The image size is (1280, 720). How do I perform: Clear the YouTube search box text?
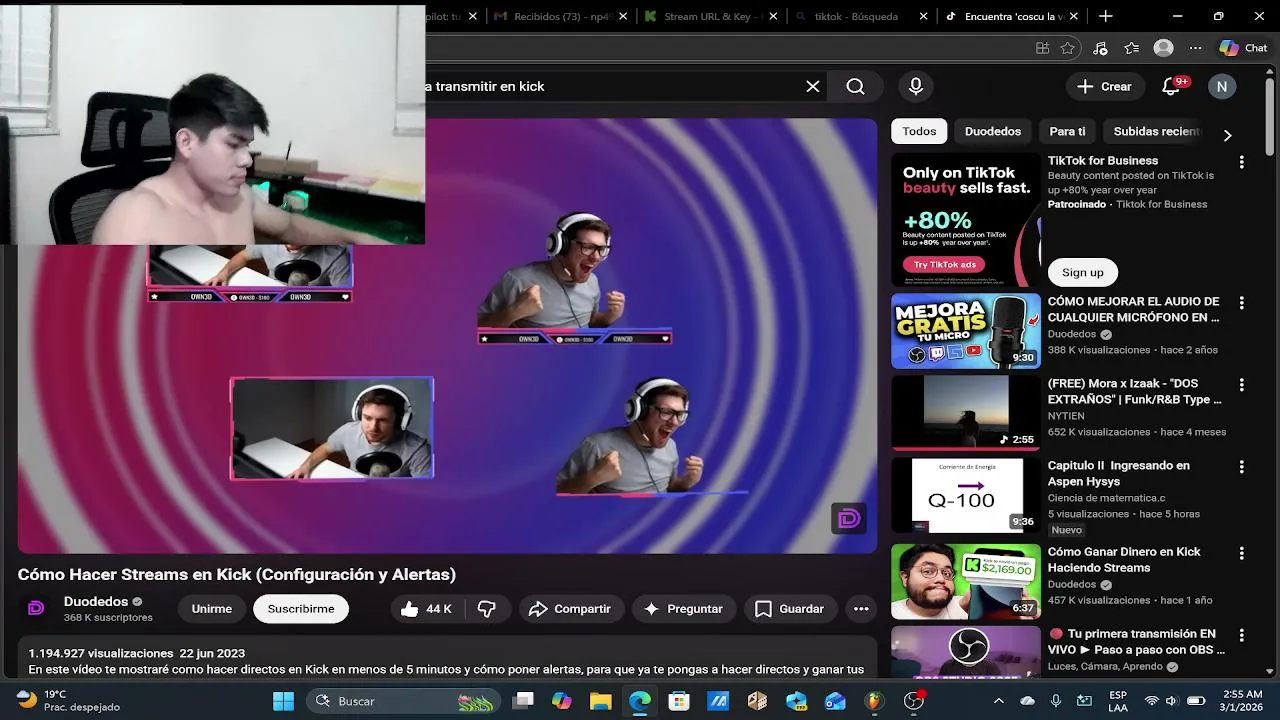tap(813, 87)
